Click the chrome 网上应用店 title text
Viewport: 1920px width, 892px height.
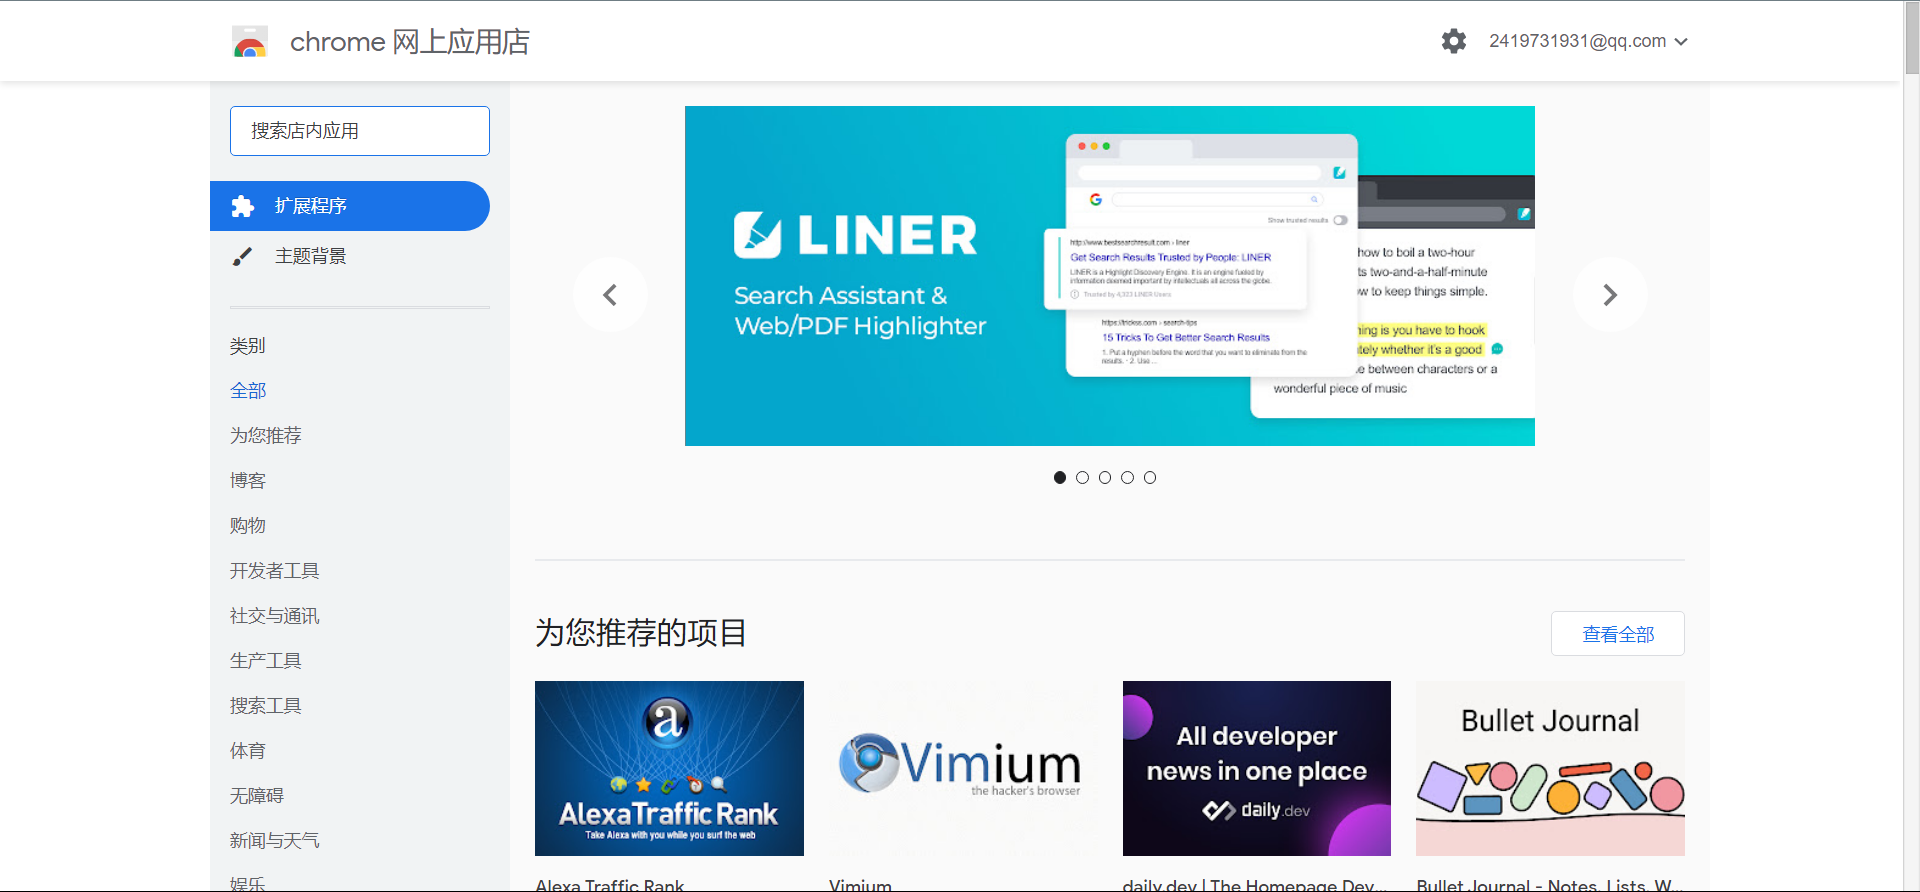pos(410,42)
